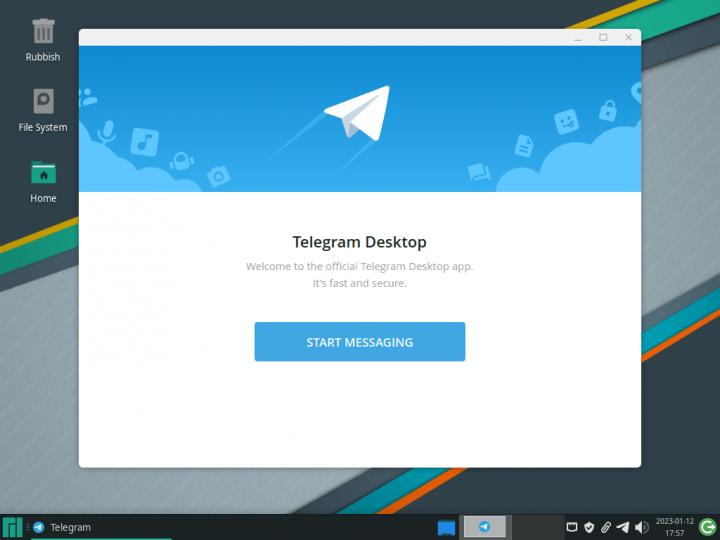Image resolution: width=720 pixels, height=540 pixels.
Task: Click the show desktop blue icon
Action: [446, 527]
